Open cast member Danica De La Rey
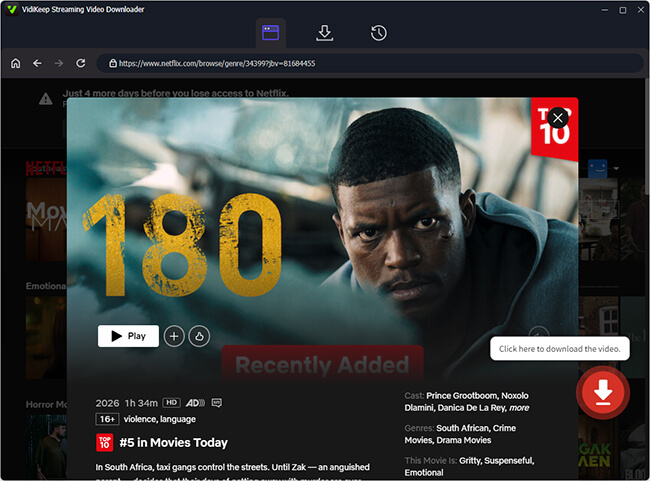 472,408
